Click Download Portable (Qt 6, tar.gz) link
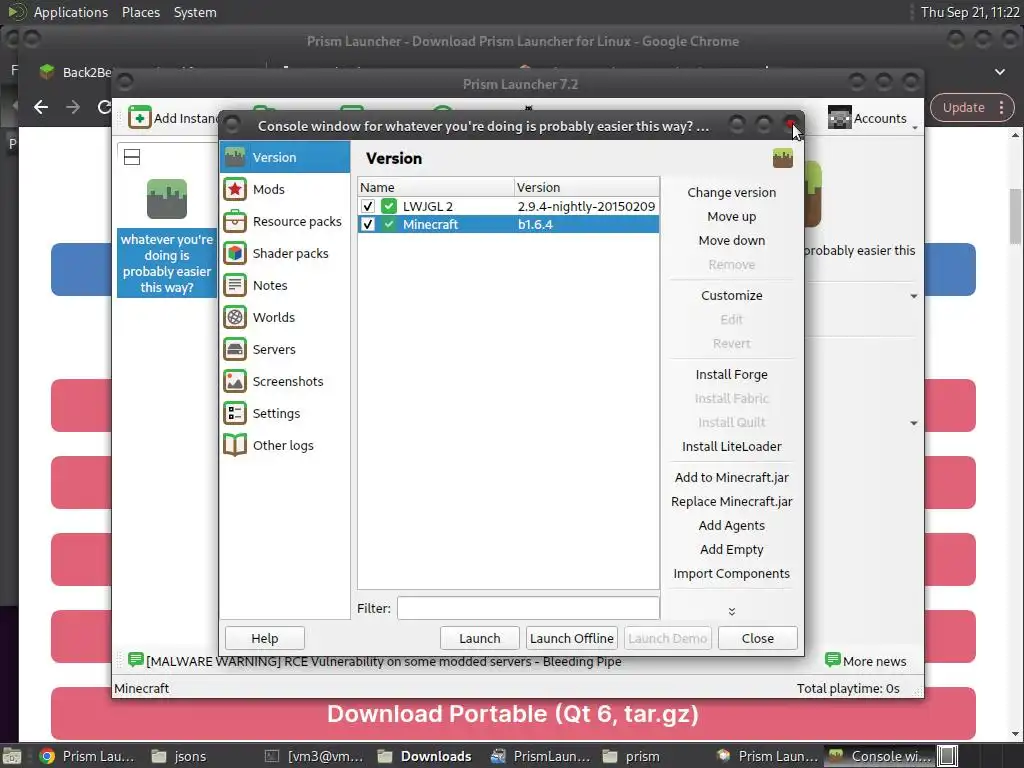 coord(513,714)
